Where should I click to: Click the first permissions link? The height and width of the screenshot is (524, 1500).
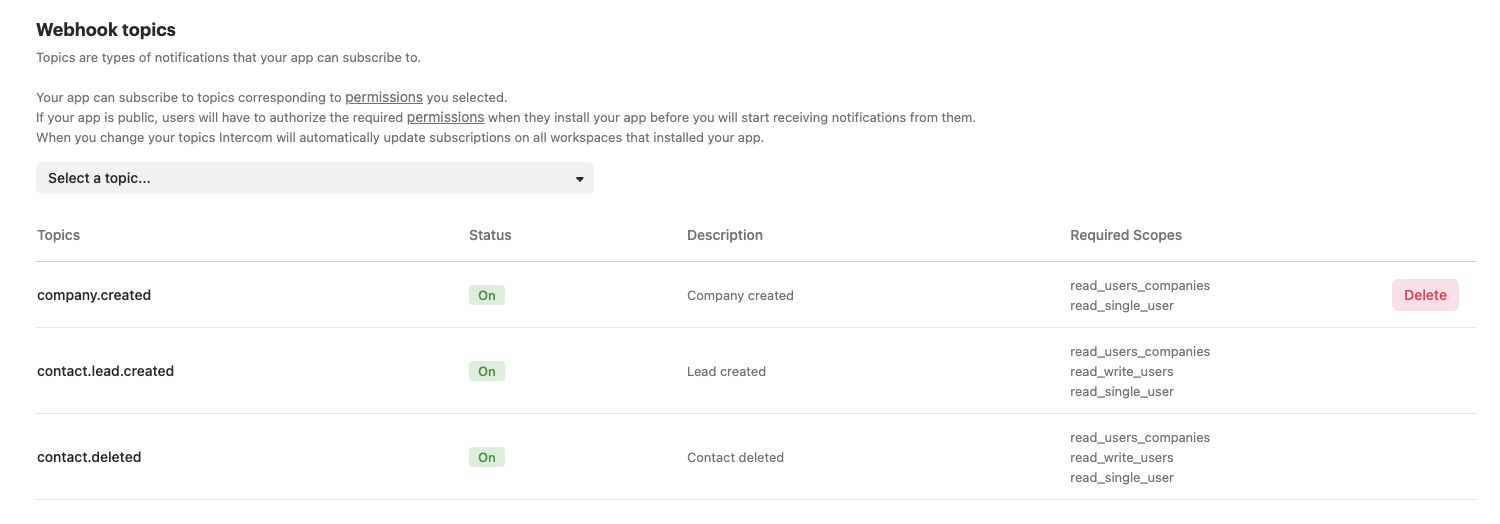383,97
